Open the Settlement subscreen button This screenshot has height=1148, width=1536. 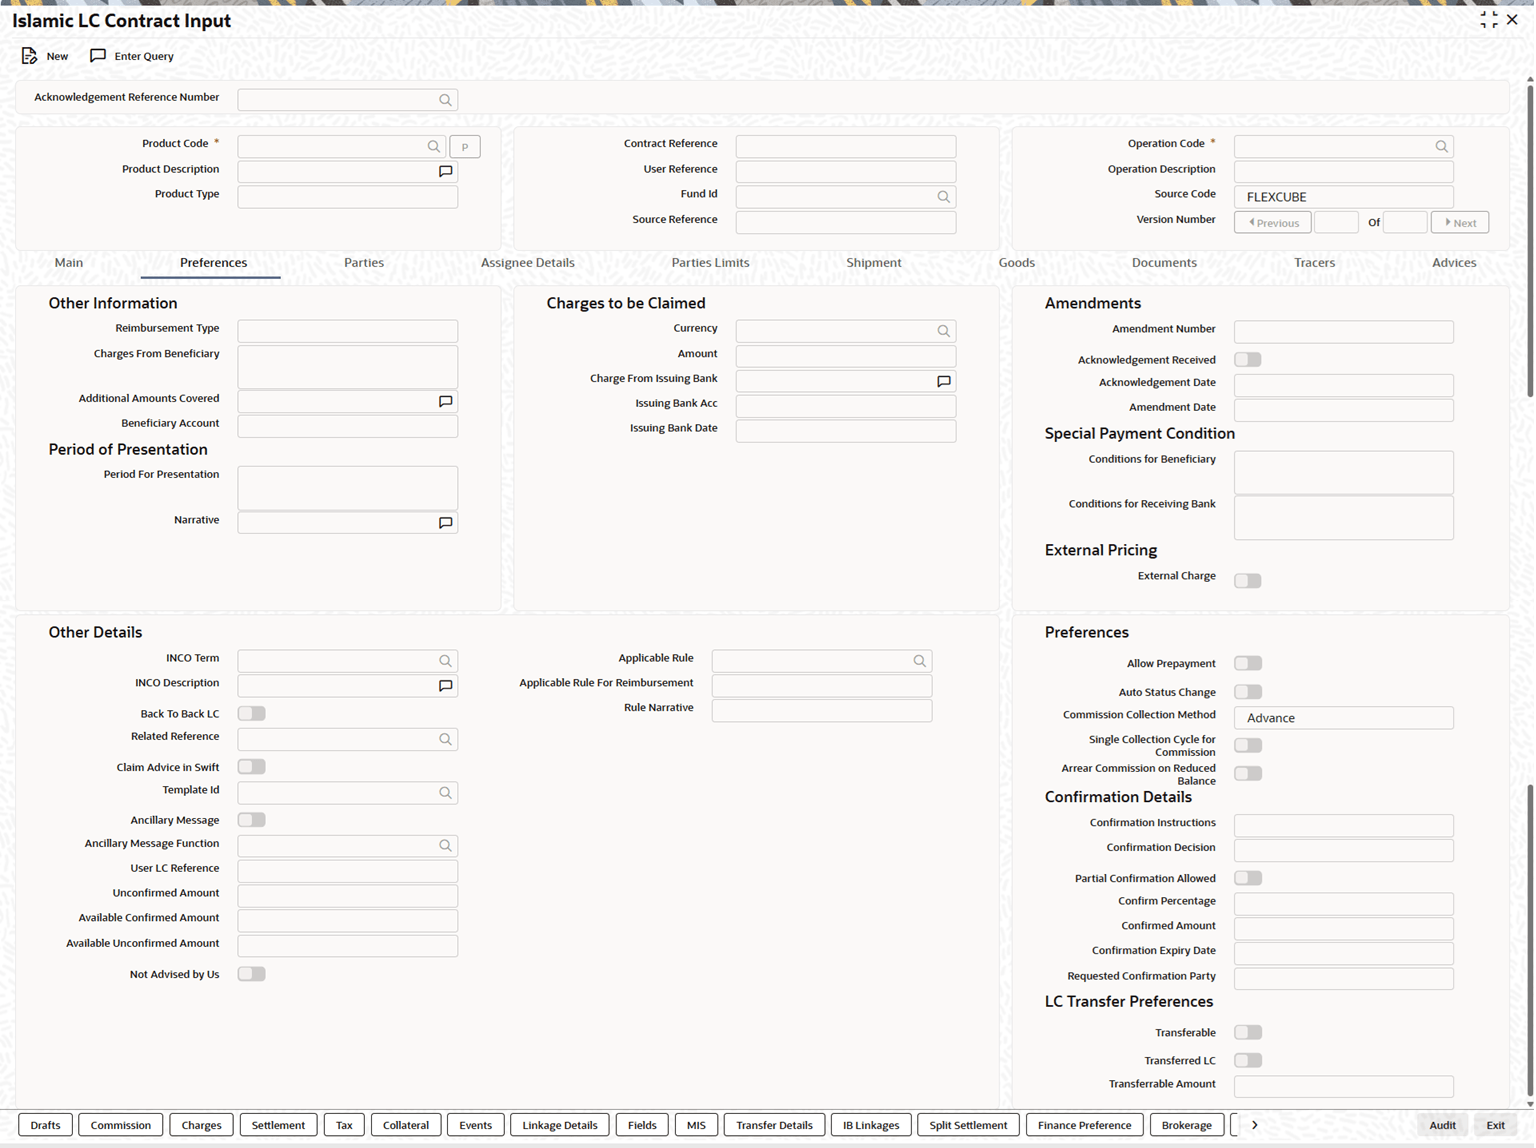coord(278,1125)
